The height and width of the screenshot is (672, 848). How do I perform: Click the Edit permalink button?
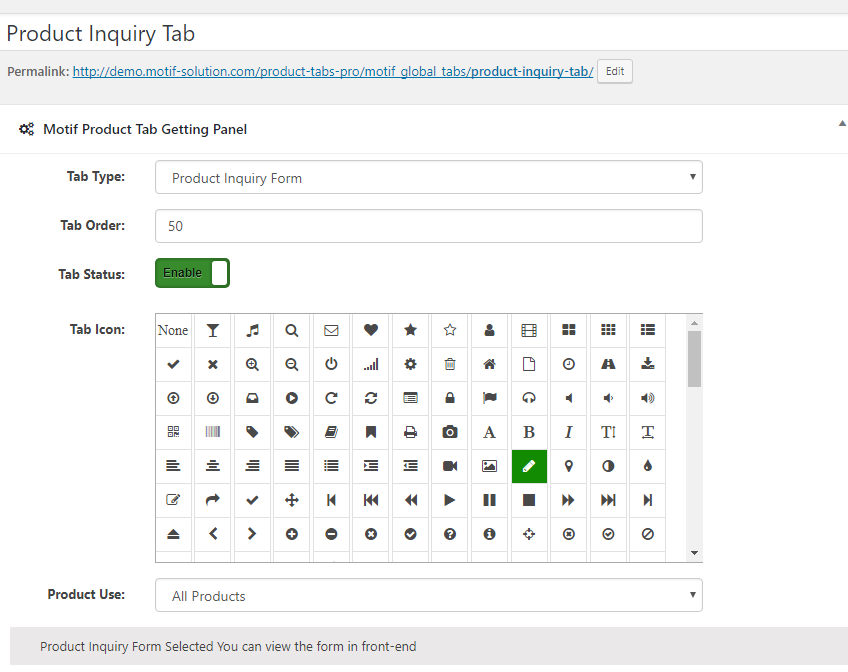[615, 71]
